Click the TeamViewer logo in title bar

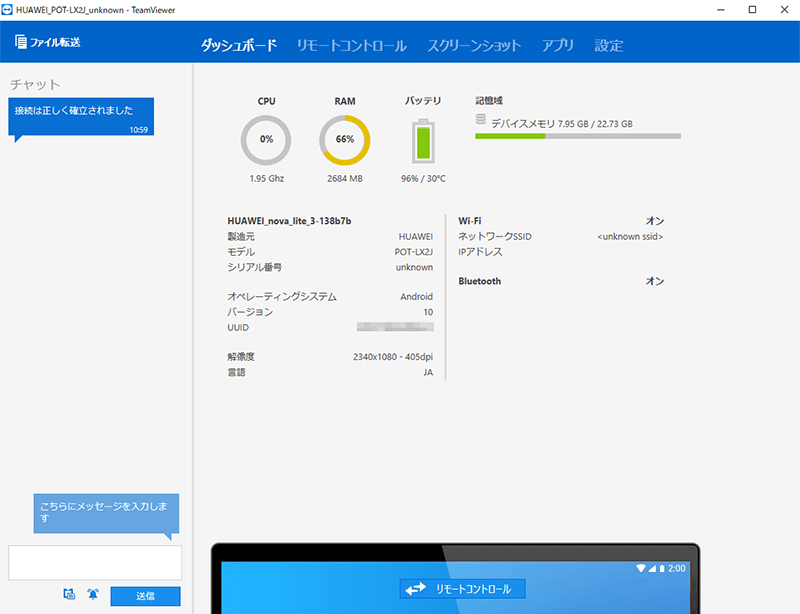coord(7,9)
